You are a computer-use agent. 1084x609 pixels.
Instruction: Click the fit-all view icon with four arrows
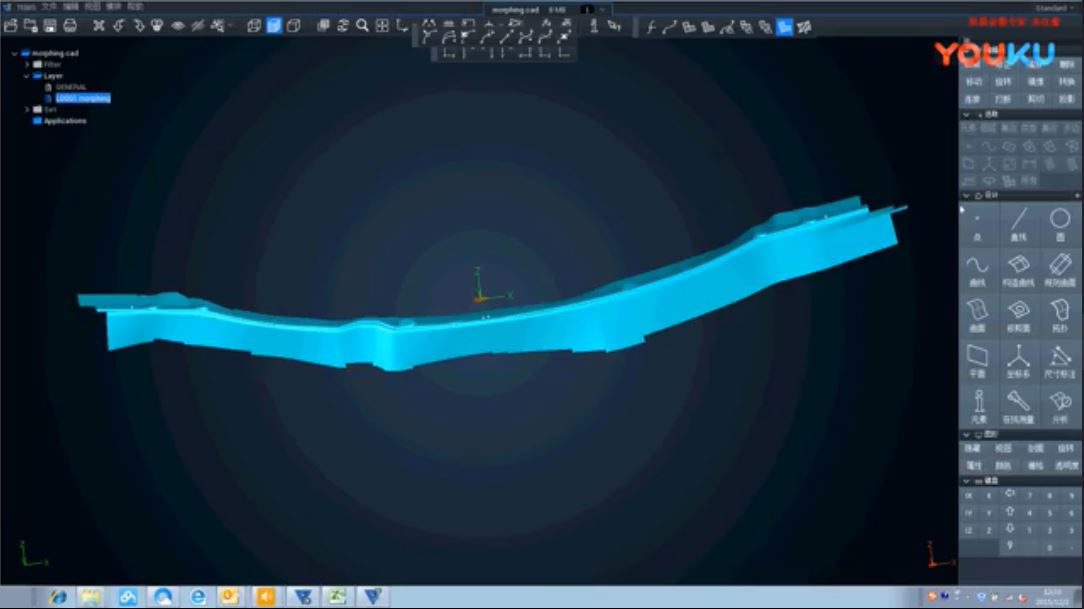382,26
